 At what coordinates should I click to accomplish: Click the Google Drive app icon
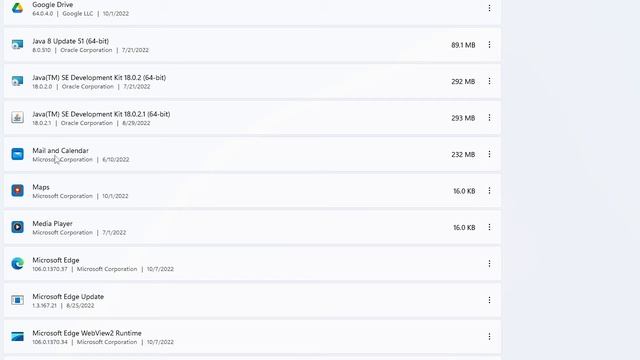click(x=17, y=8)
